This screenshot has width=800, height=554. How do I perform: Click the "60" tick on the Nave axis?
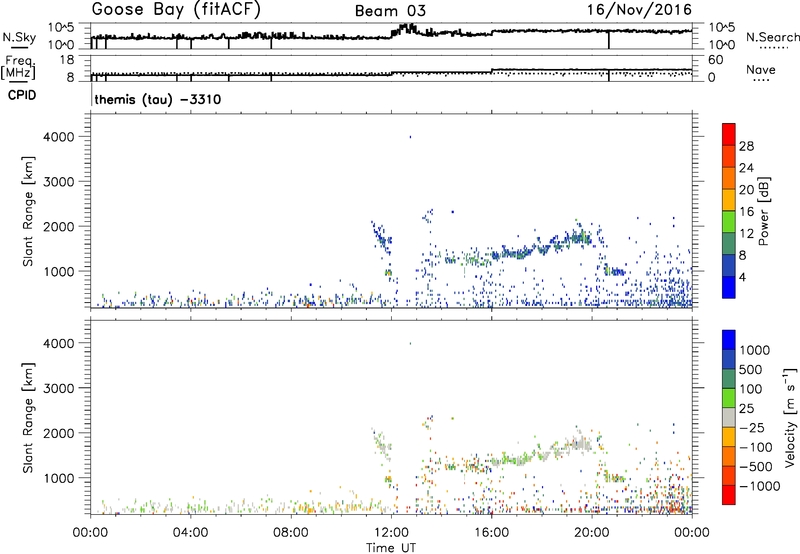click(x=715, y=60)
